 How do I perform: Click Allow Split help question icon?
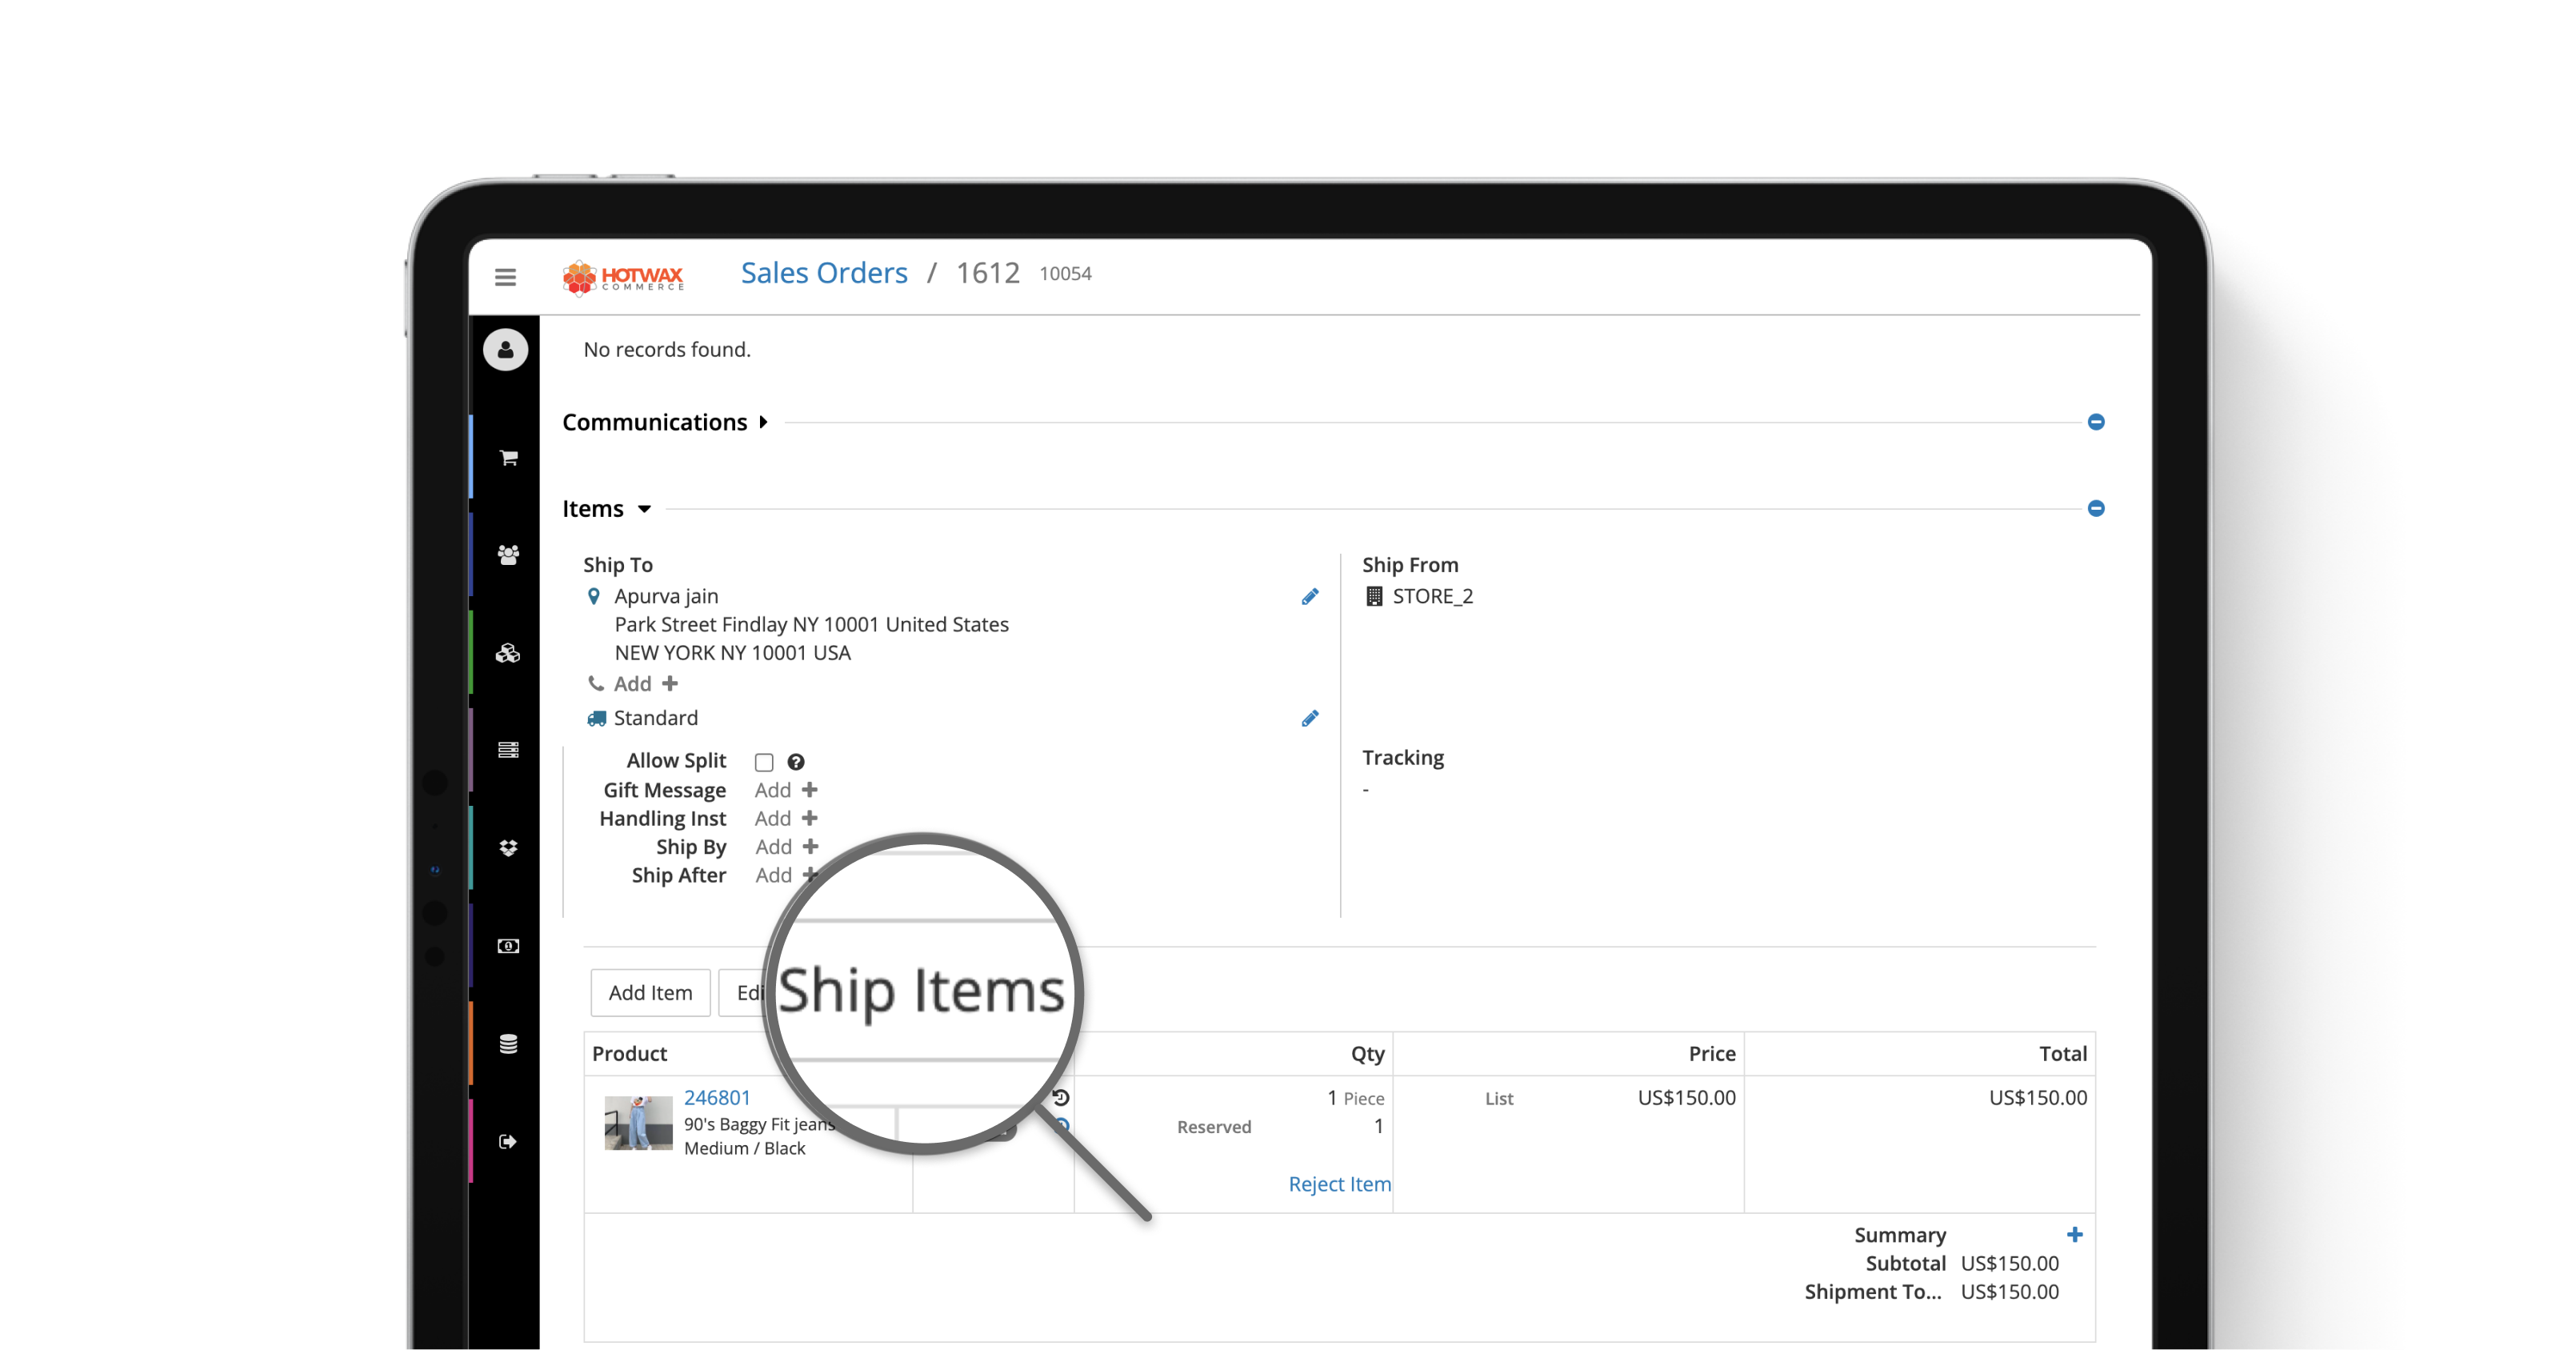point(796,762)
